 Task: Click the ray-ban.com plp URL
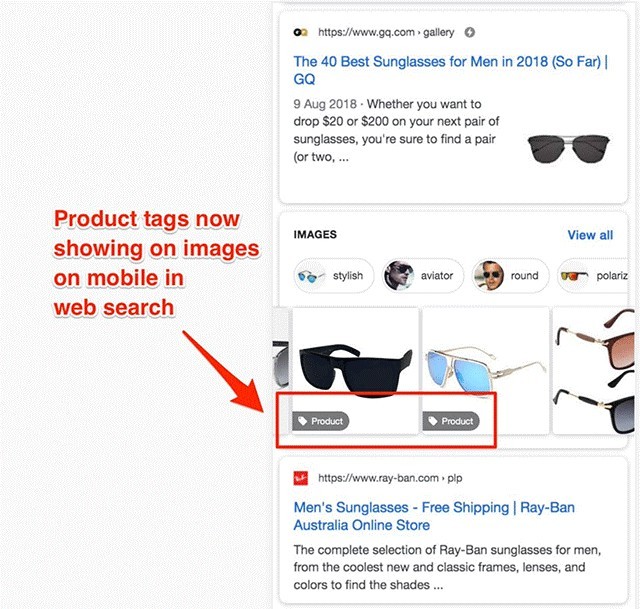pos(390,478)
